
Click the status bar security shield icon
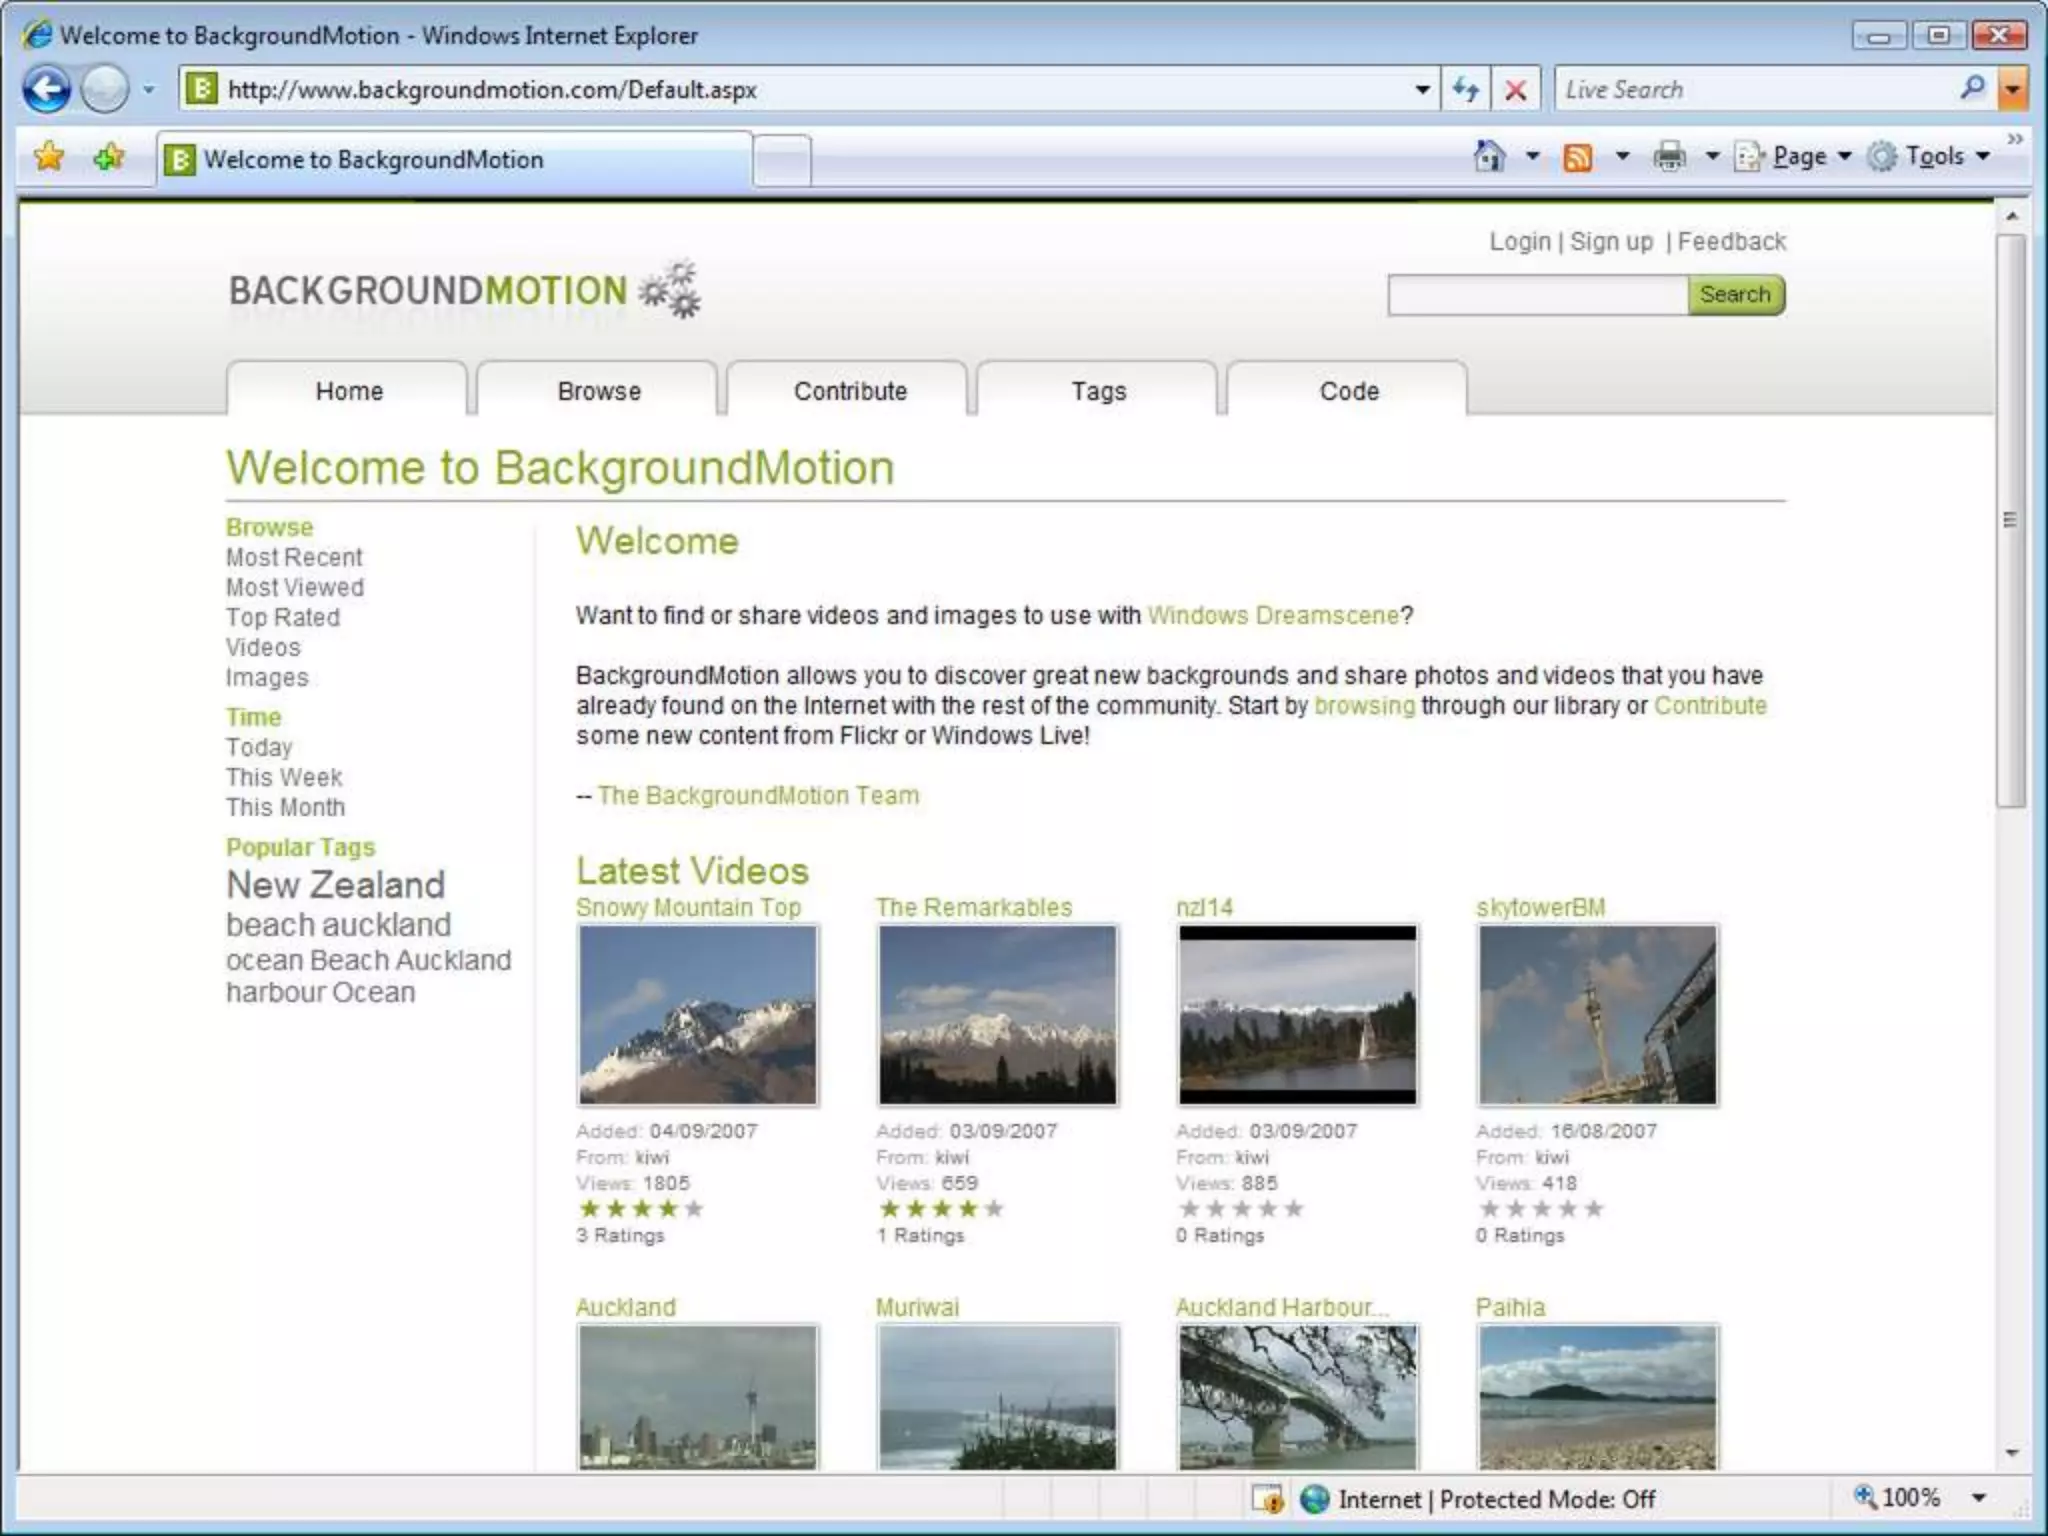1268,1499
